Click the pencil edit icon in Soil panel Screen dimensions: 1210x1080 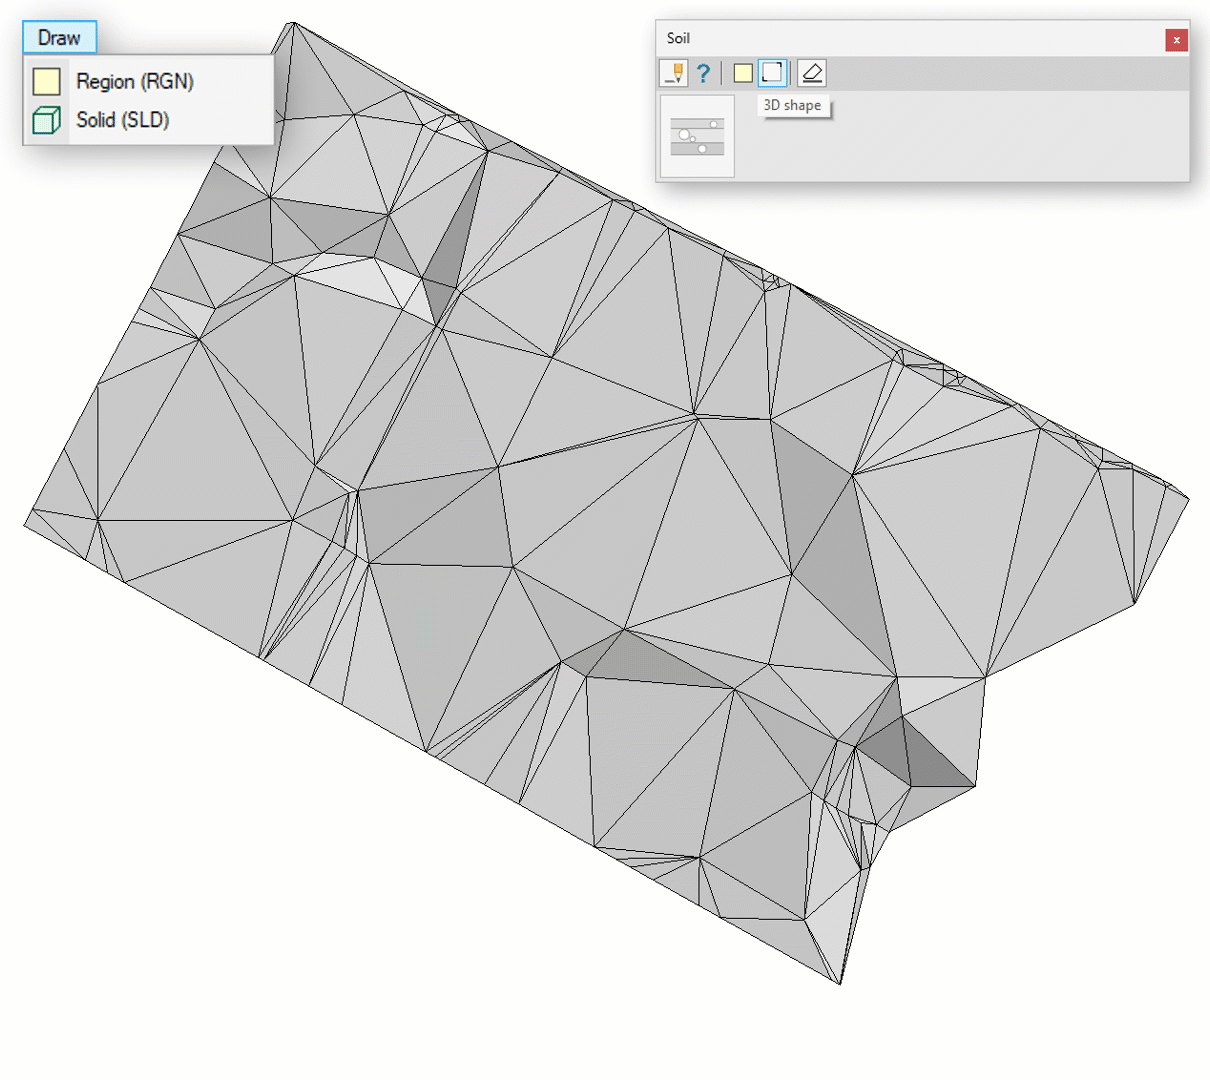click(x=674, y=73)
